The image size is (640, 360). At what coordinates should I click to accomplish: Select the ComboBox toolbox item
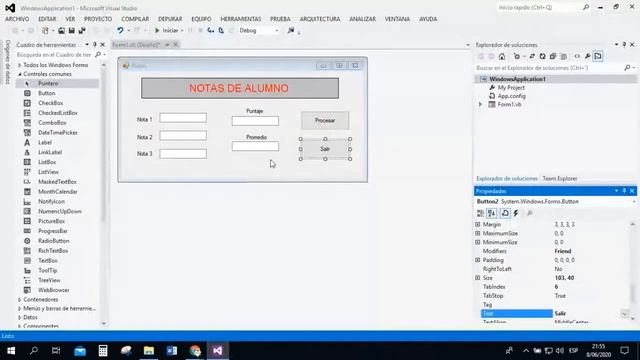click(52, 122)
